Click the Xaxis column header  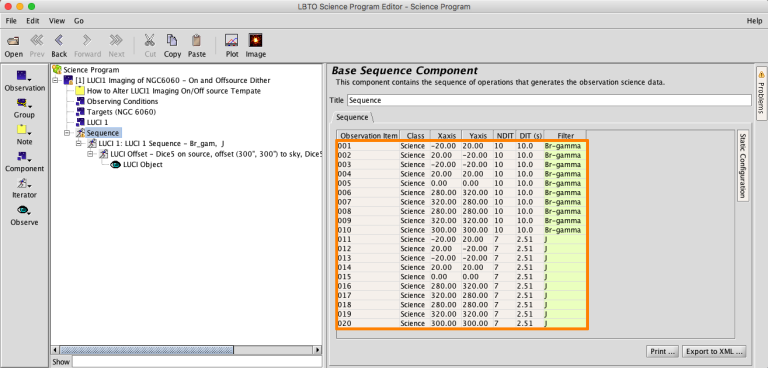click(x=446, y=135)
